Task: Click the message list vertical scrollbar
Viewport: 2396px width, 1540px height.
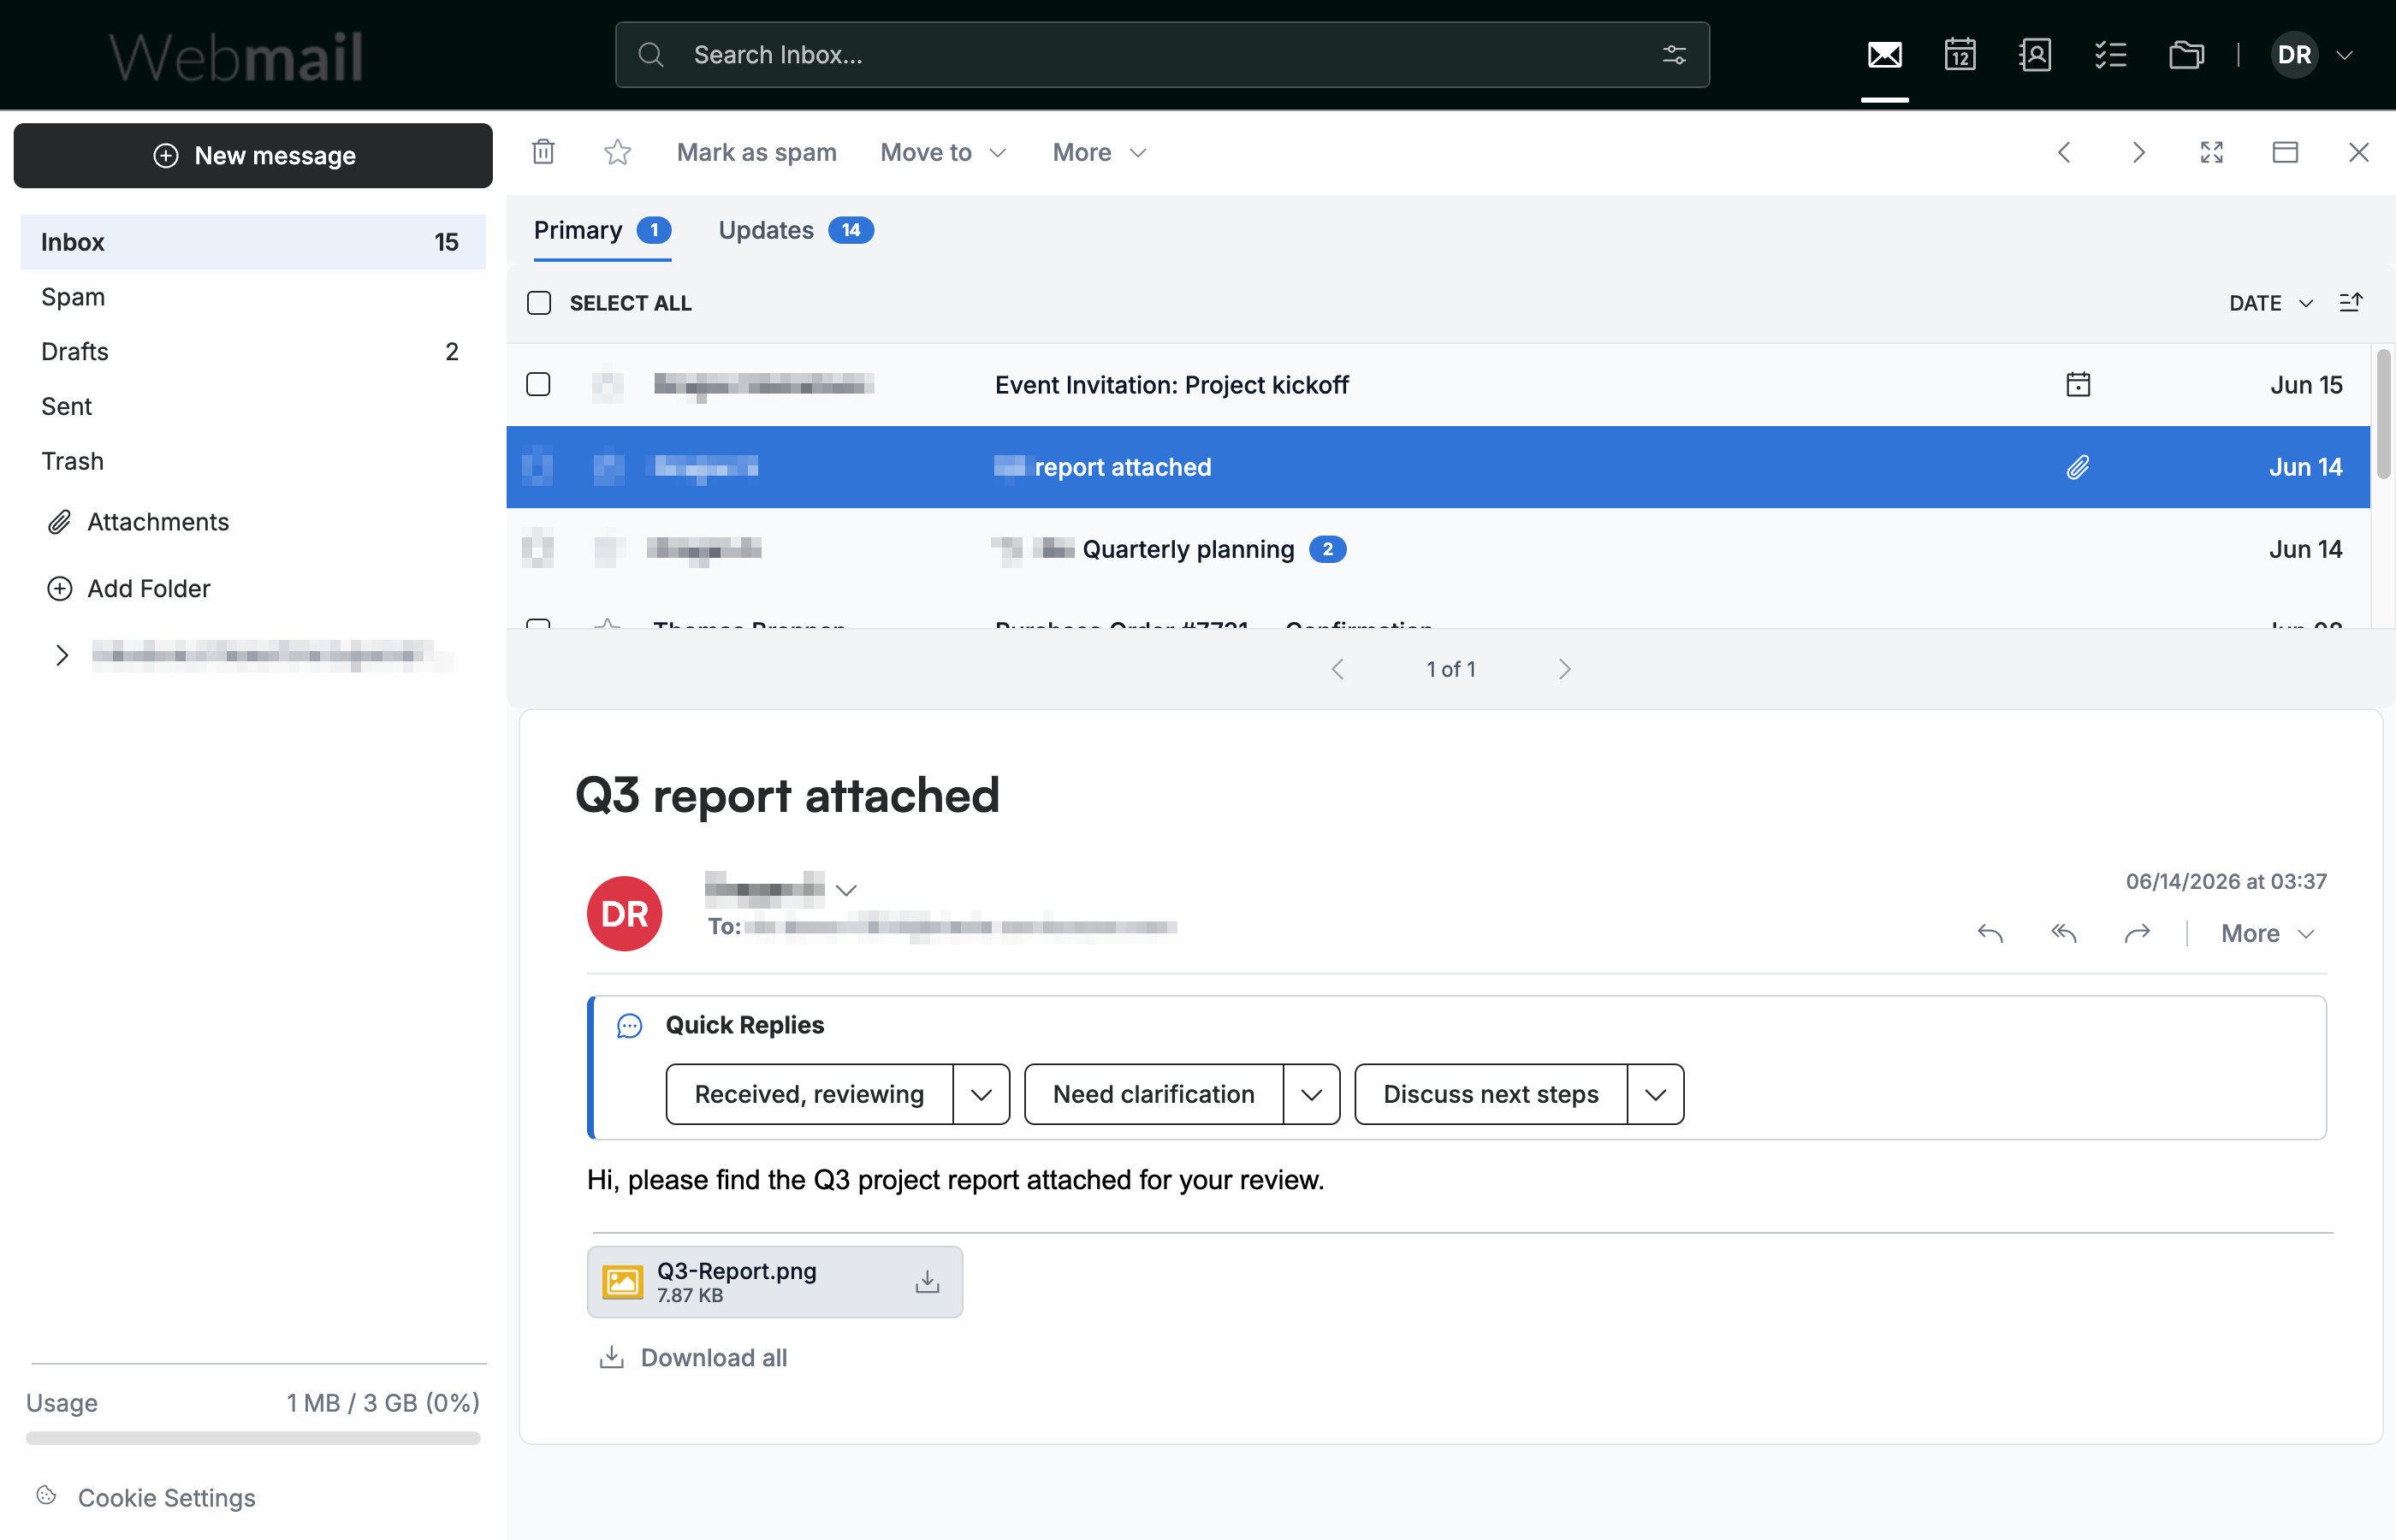Action: click(x=2384, y=413)
